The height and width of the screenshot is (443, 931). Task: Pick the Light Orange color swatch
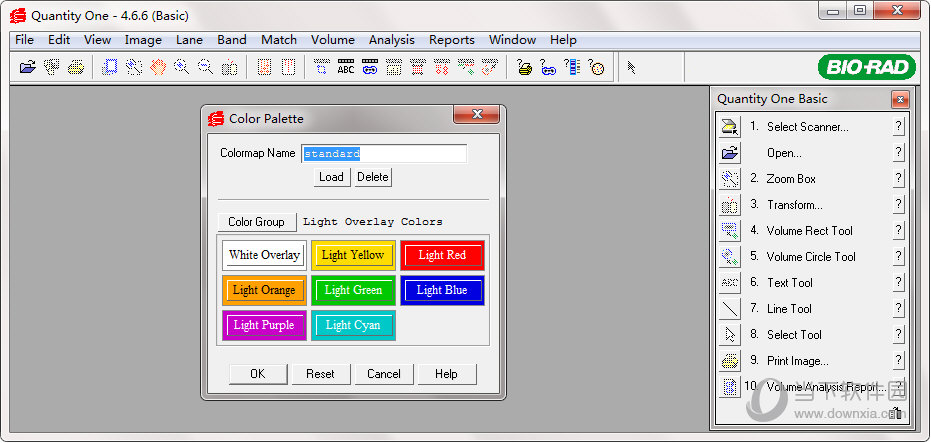coord(264,290)
